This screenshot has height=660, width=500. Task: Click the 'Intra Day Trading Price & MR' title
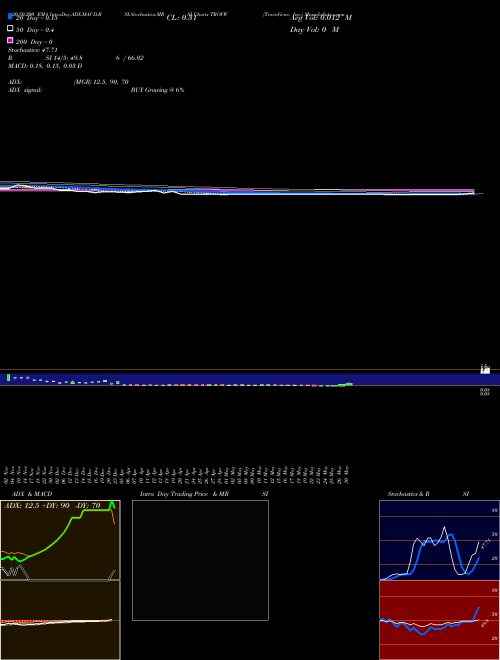pos(184,494)
